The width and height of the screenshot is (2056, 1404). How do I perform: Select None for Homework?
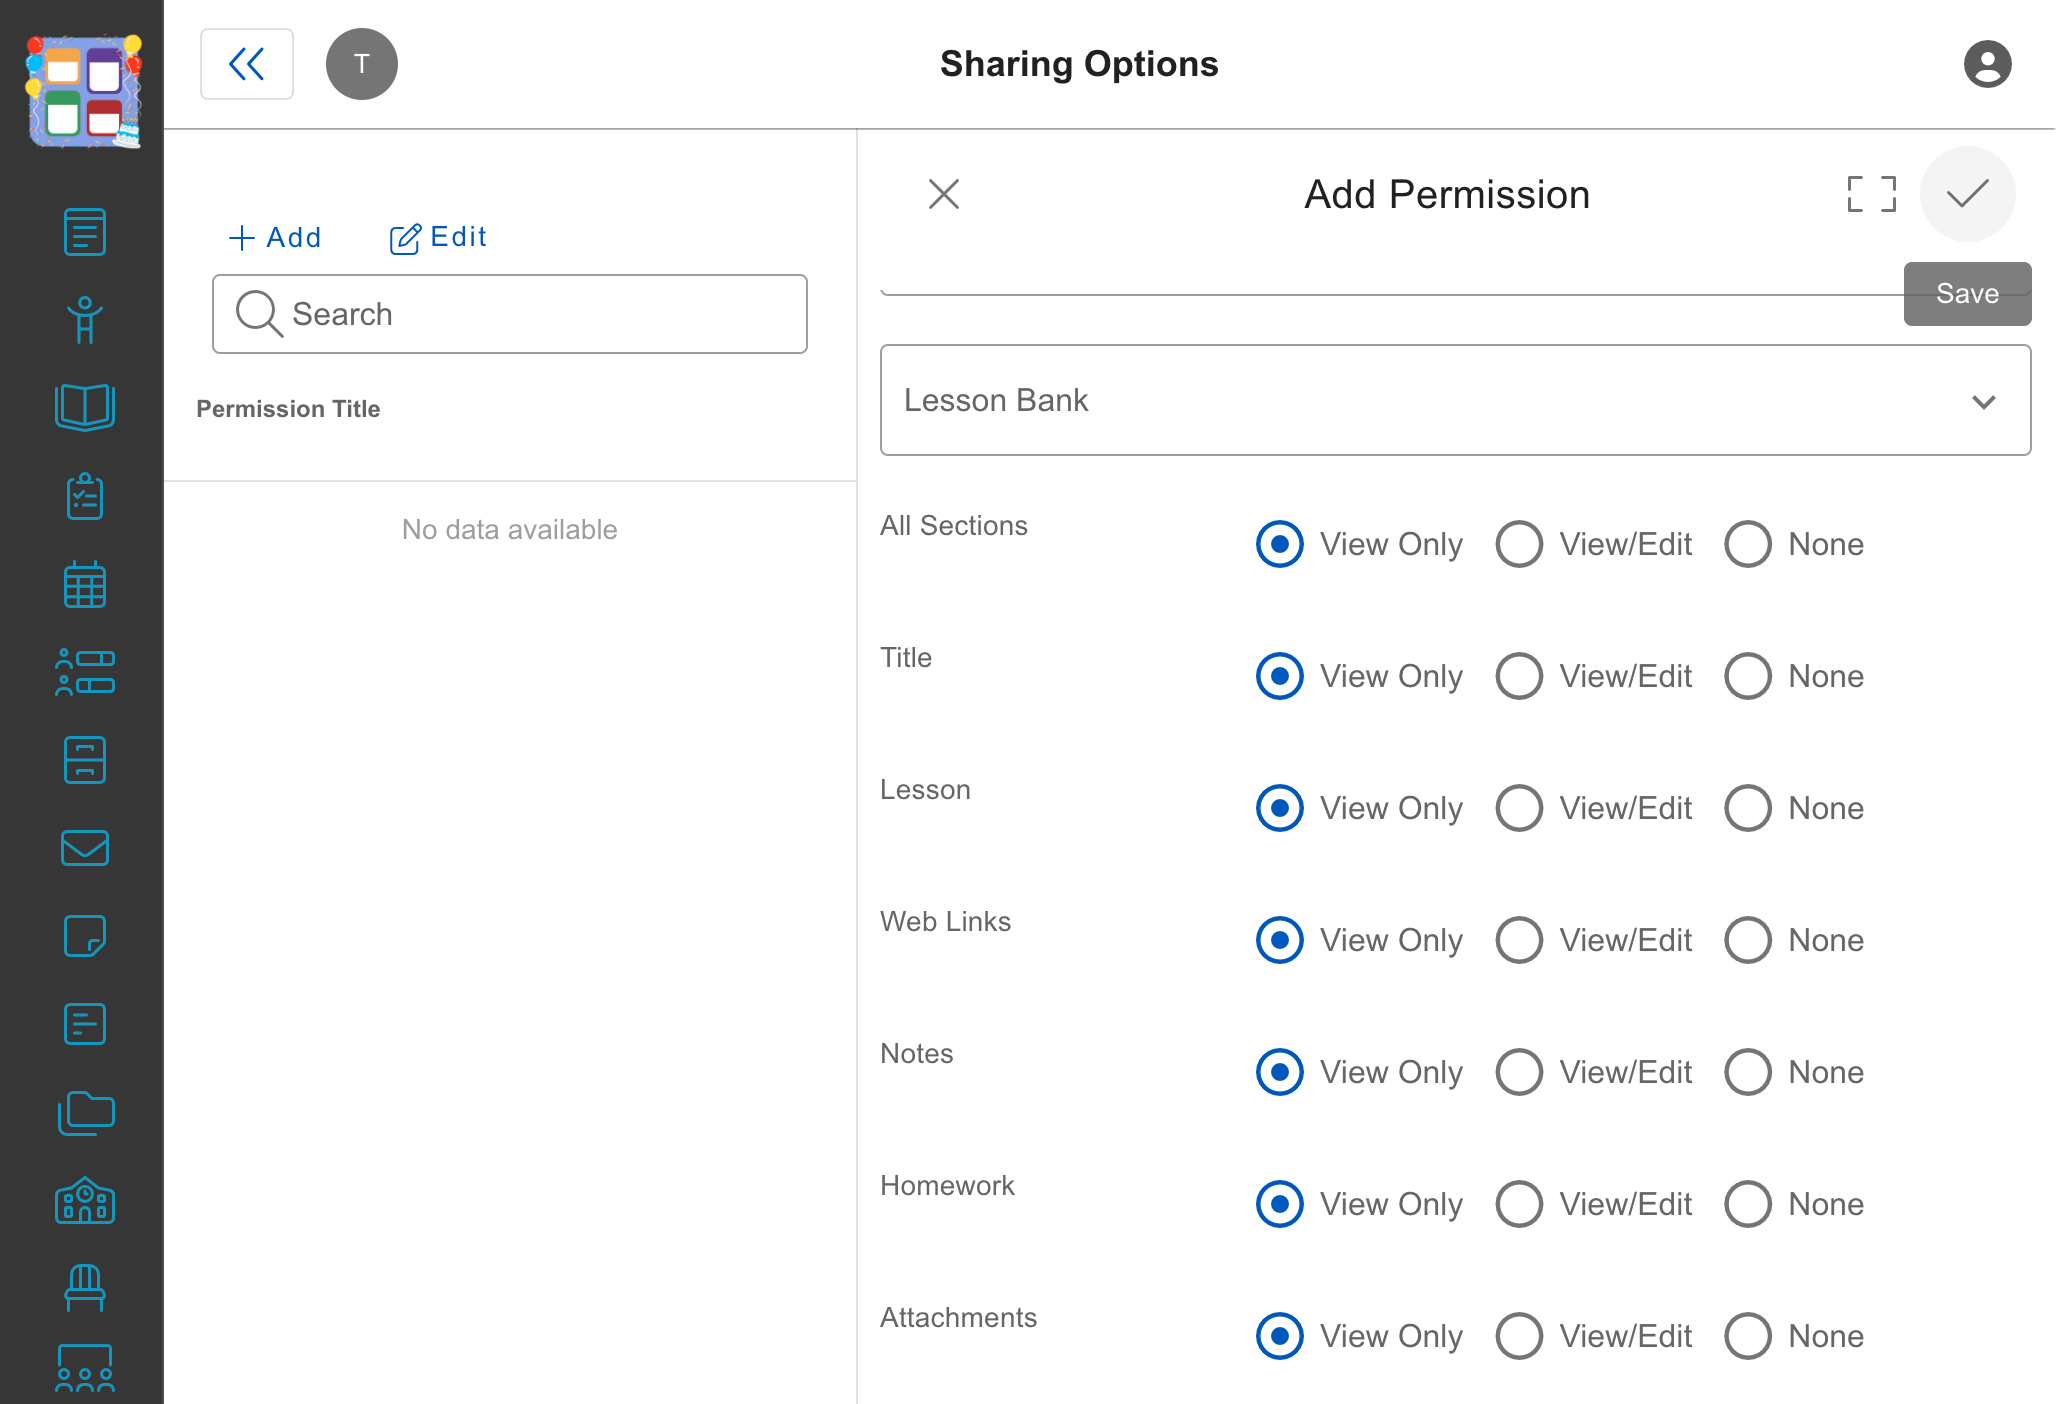[x=1748, y=1204]
